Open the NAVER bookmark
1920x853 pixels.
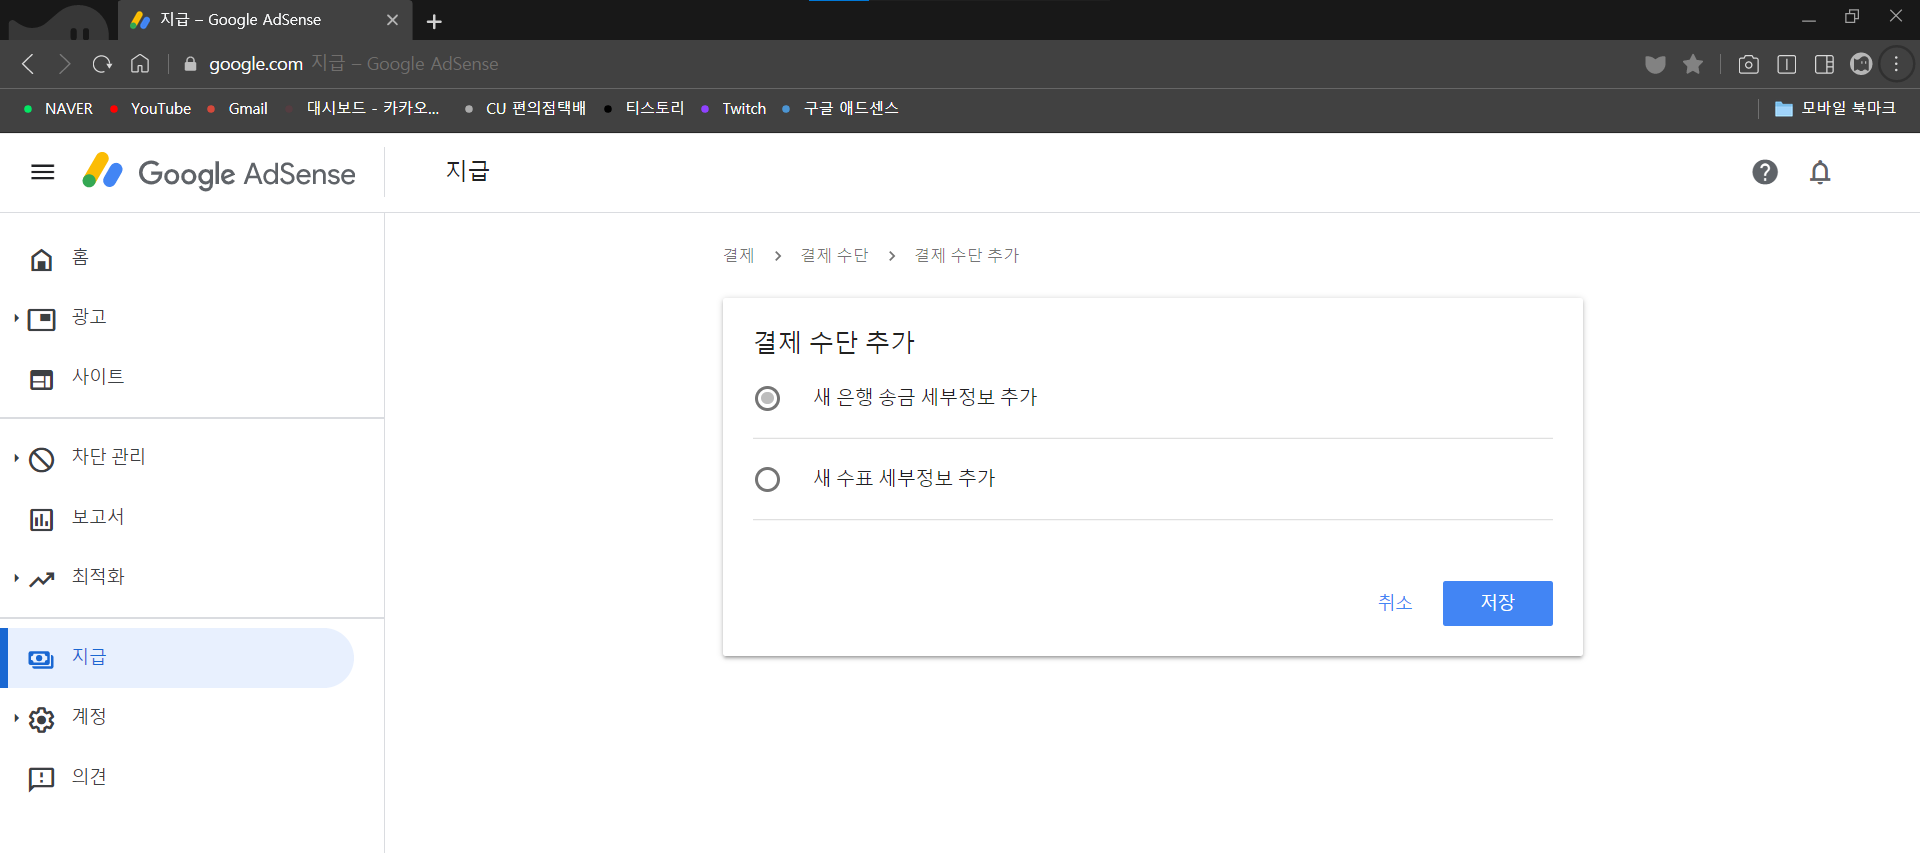click(59, 108)
